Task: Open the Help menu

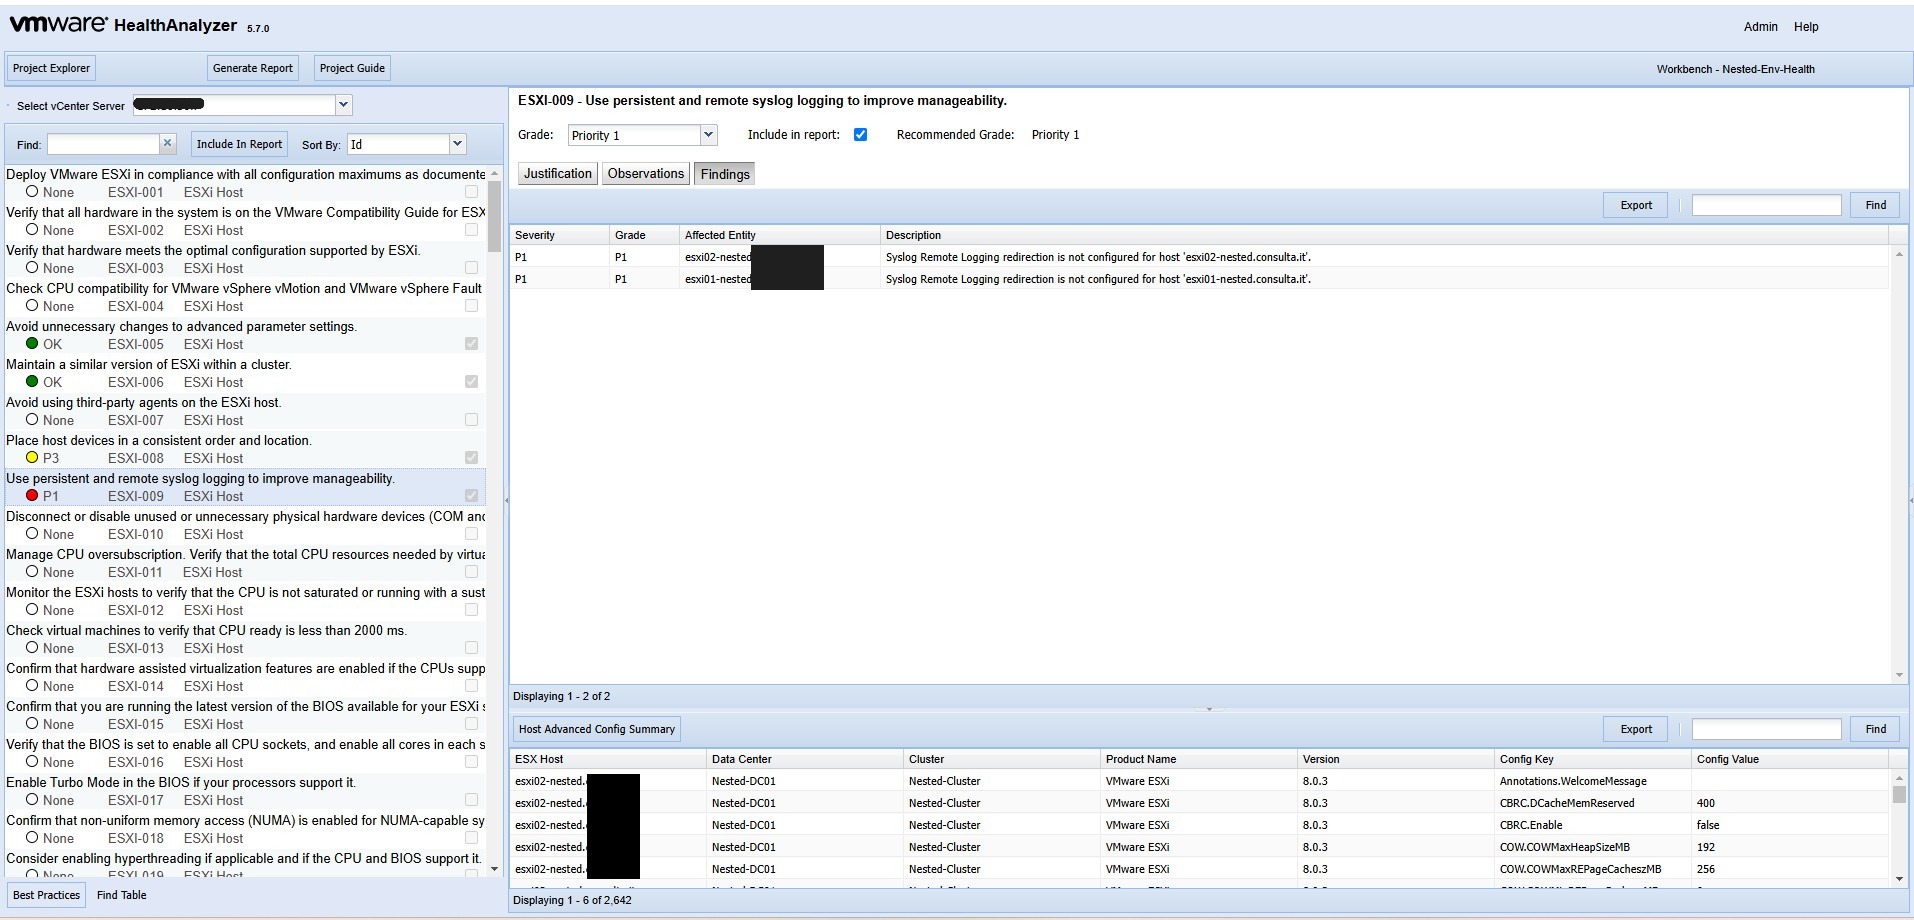Action: tap(1806, 27)
